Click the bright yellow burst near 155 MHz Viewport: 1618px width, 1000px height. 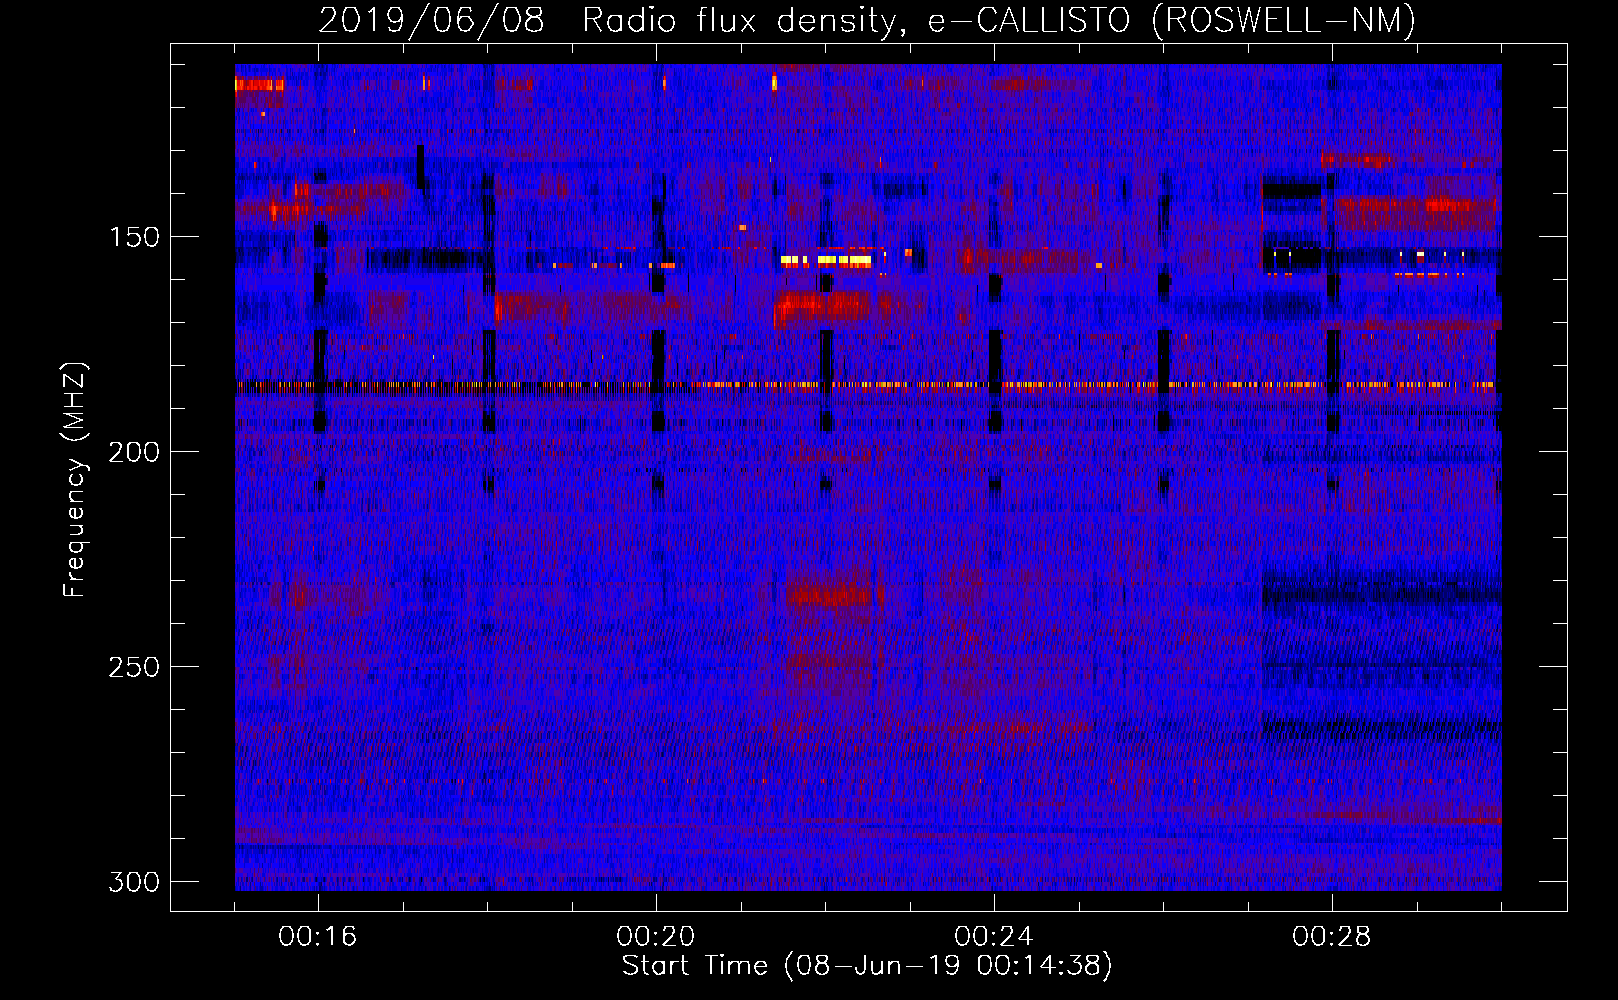coord(827,260)
